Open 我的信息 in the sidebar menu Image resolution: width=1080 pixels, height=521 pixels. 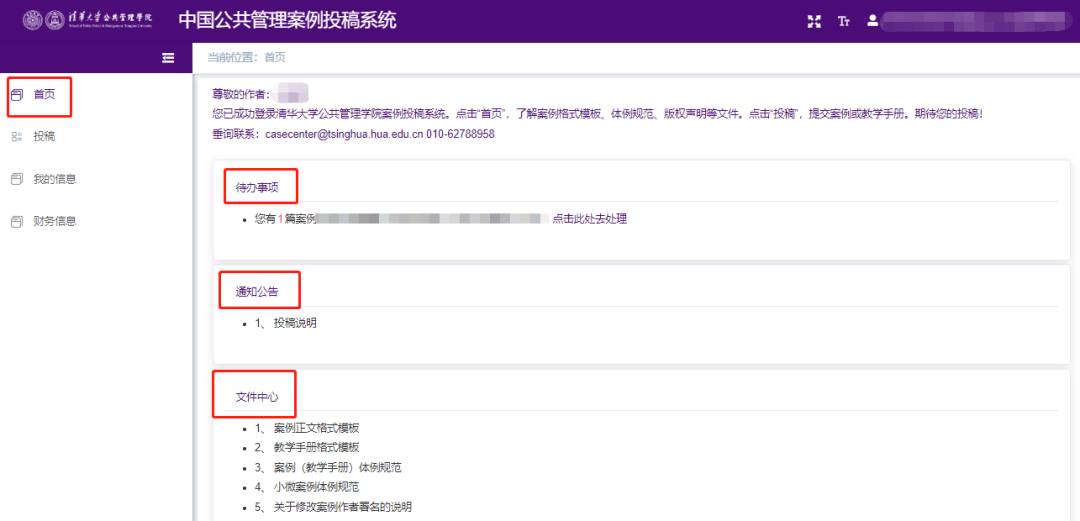point(54,179)
